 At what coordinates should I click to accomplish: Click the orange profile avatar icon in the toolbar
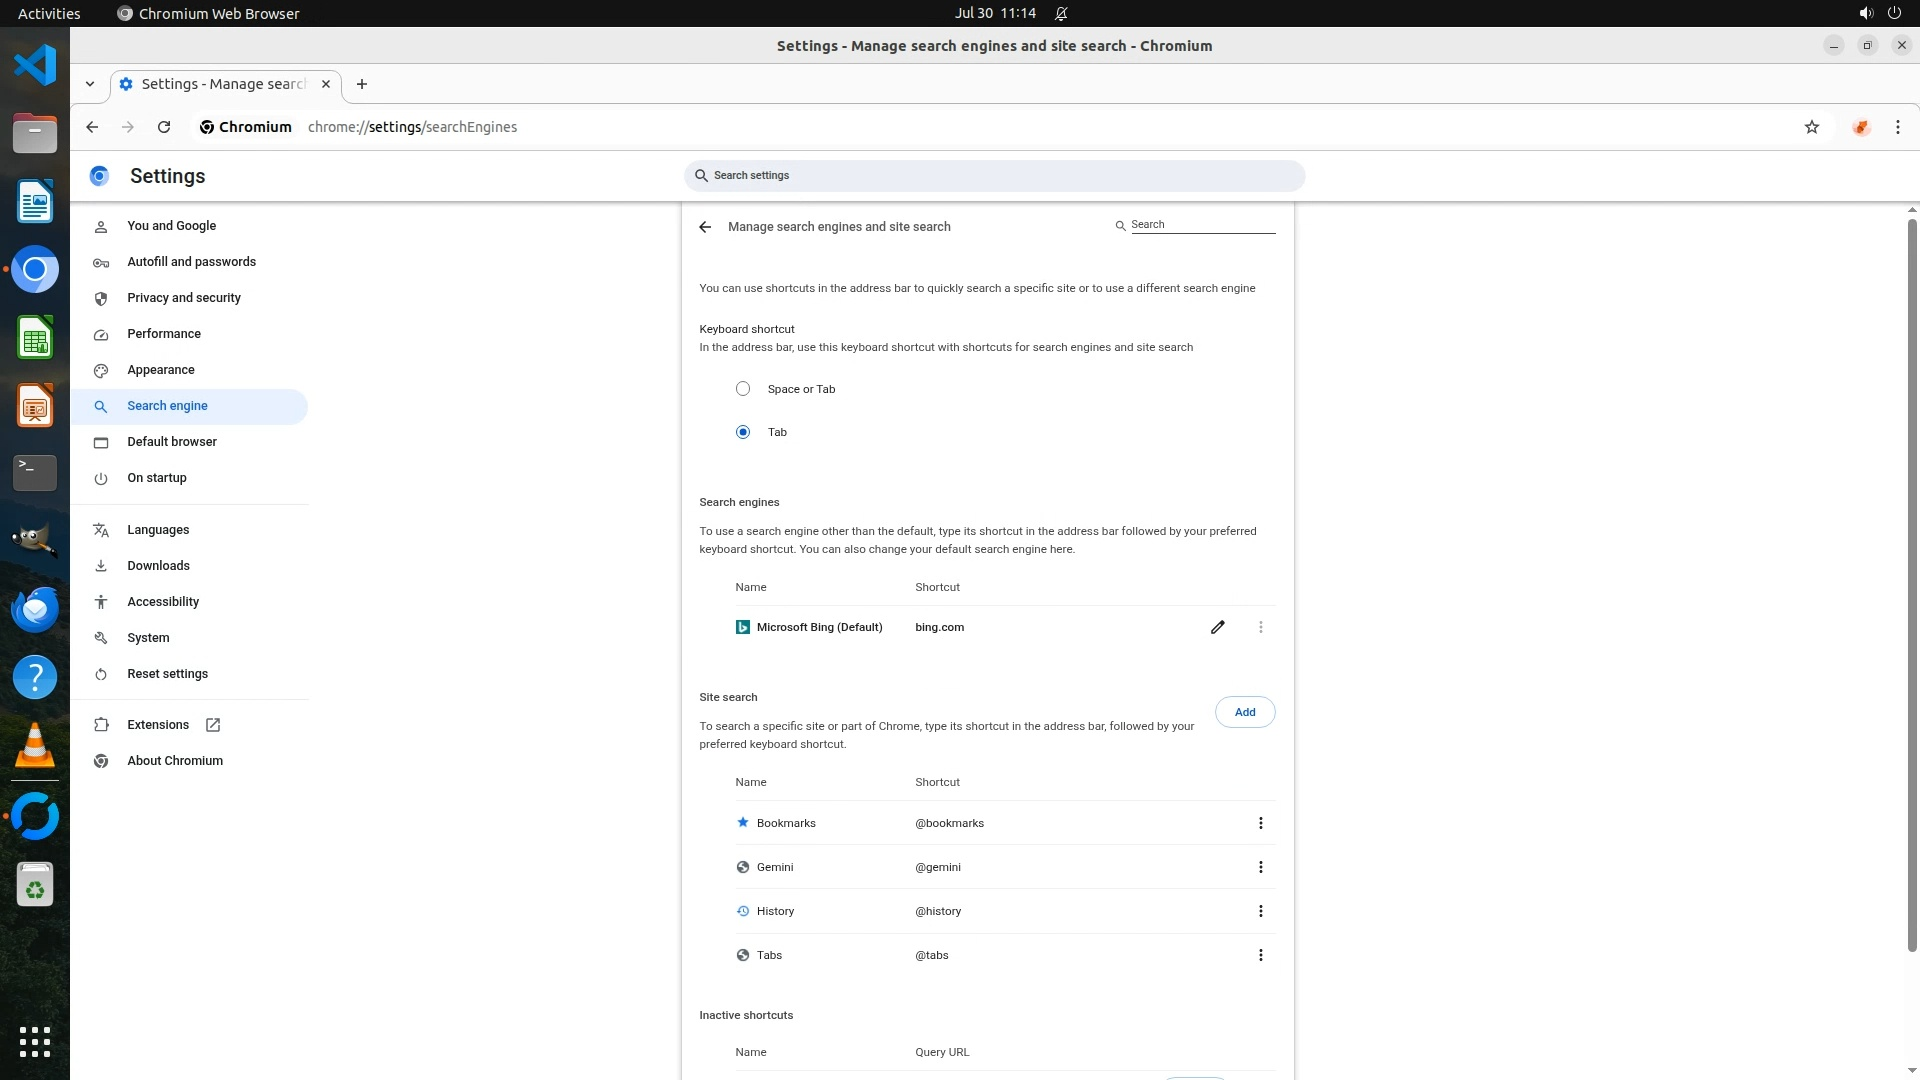point(1860,127)
